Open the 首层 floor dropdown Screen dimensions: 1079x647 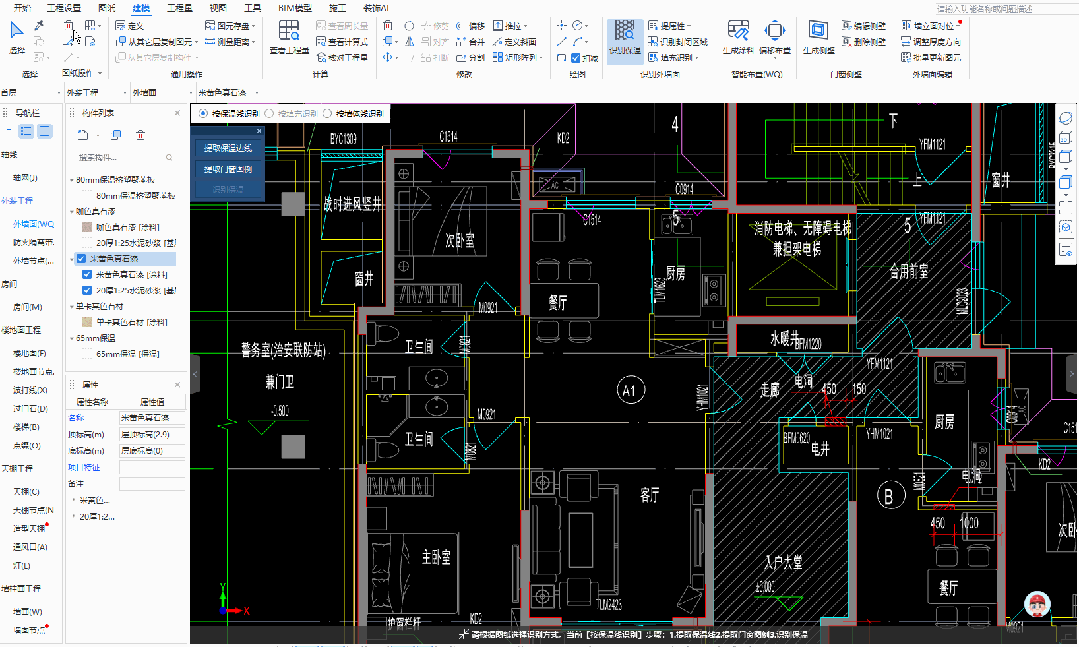[30, 92]
